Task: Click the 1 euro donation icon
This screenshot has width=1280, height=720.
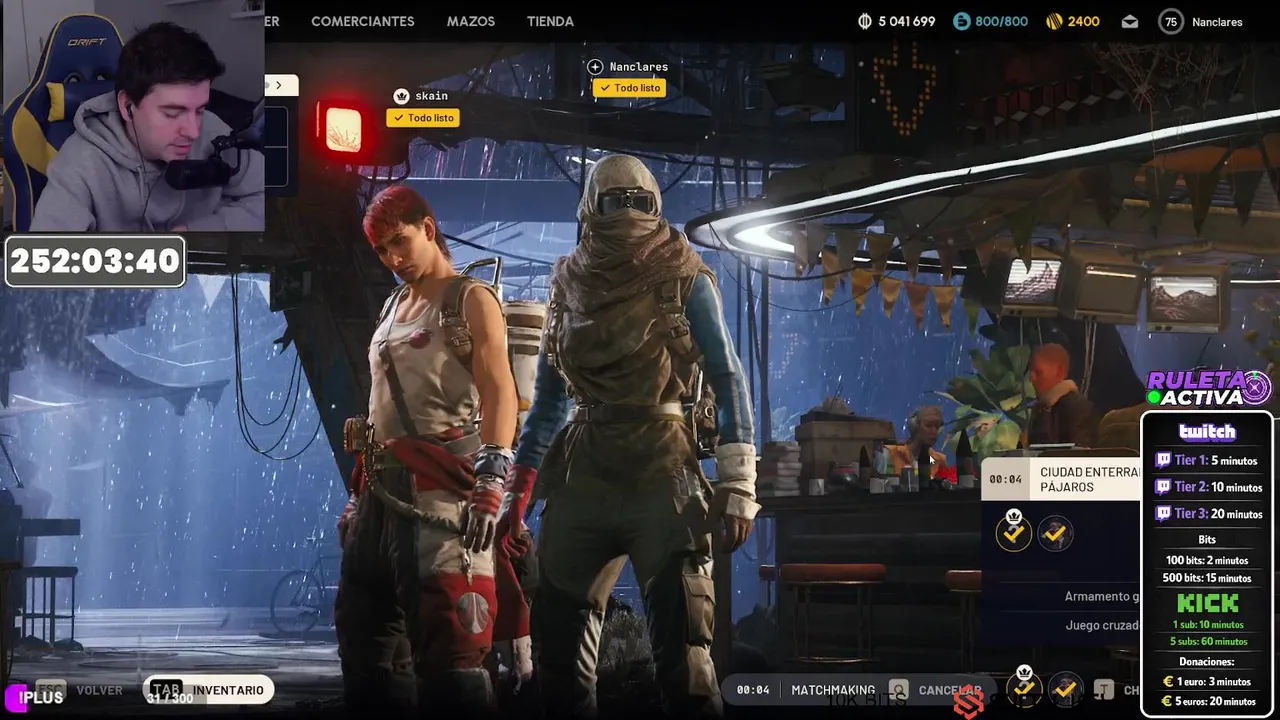Action: [1167, 682]
